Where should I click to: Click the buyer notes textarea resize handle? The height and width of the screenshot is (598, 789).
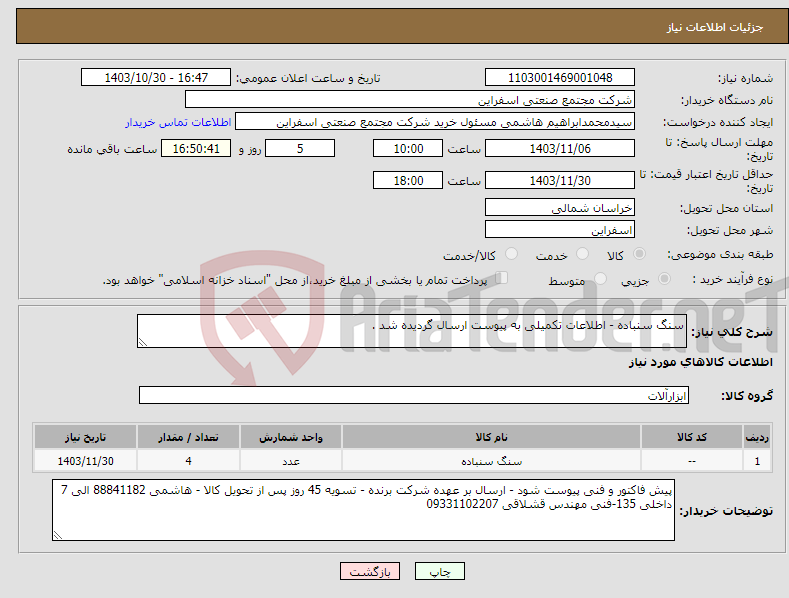[58, 535]
